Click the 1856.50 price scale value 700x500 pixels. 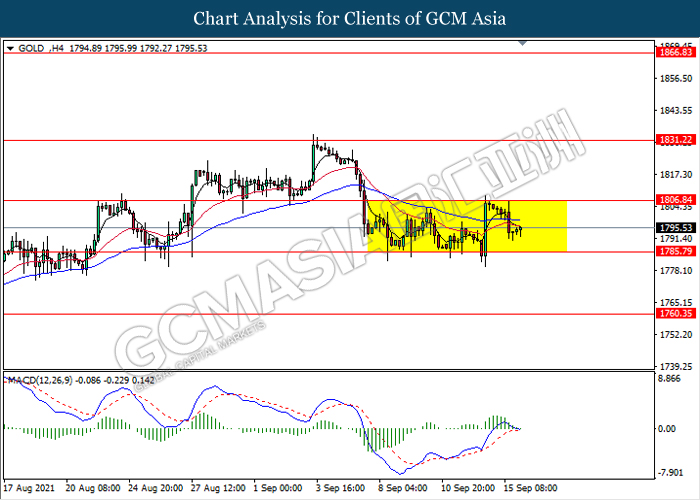[x=676, y=79]
